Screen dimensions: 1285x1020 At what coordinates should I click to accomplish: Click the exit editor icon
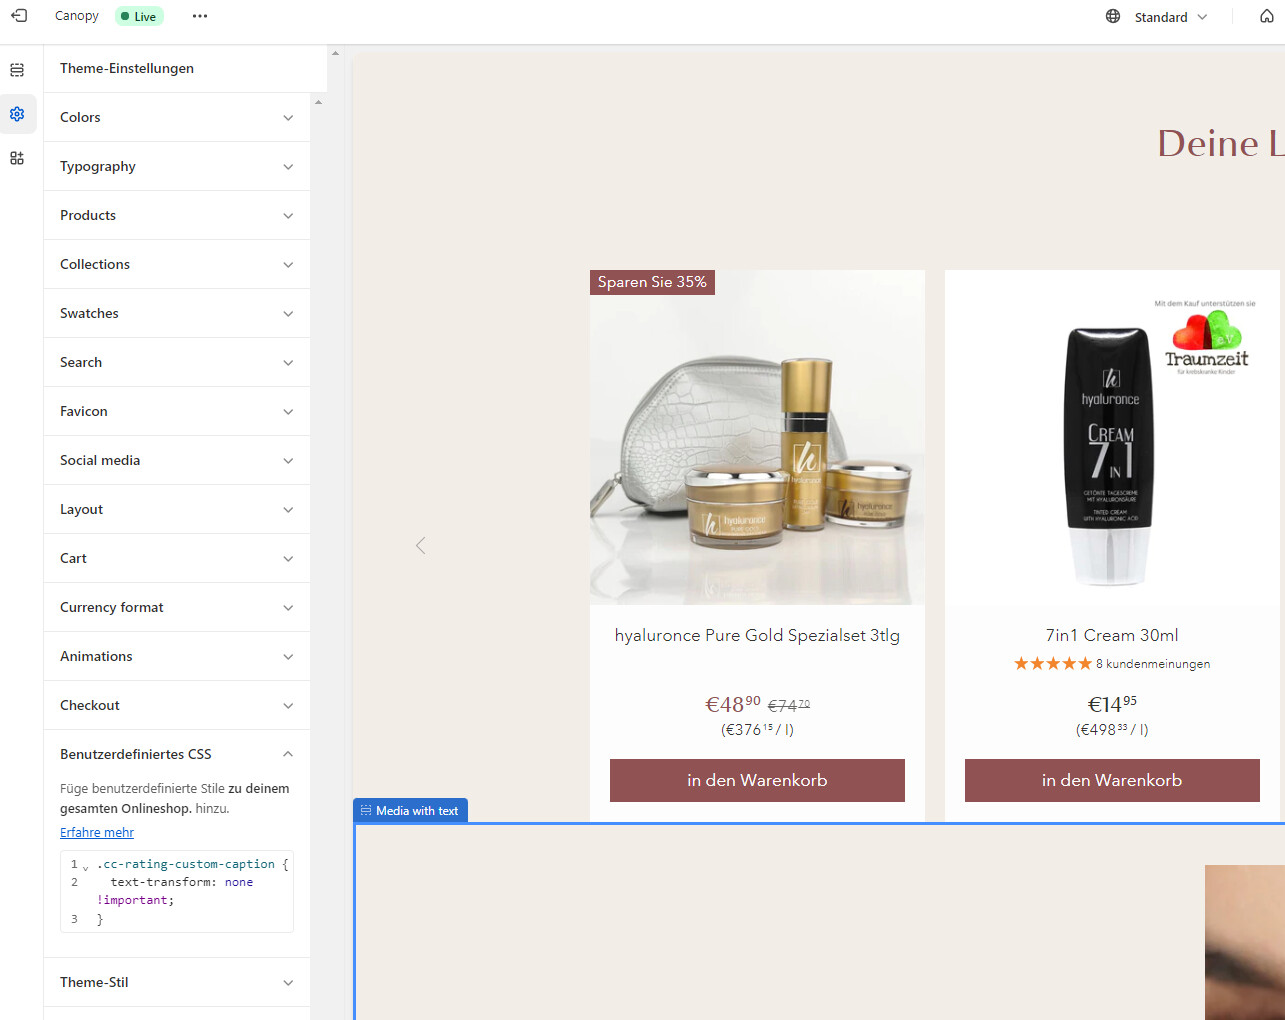19,16
